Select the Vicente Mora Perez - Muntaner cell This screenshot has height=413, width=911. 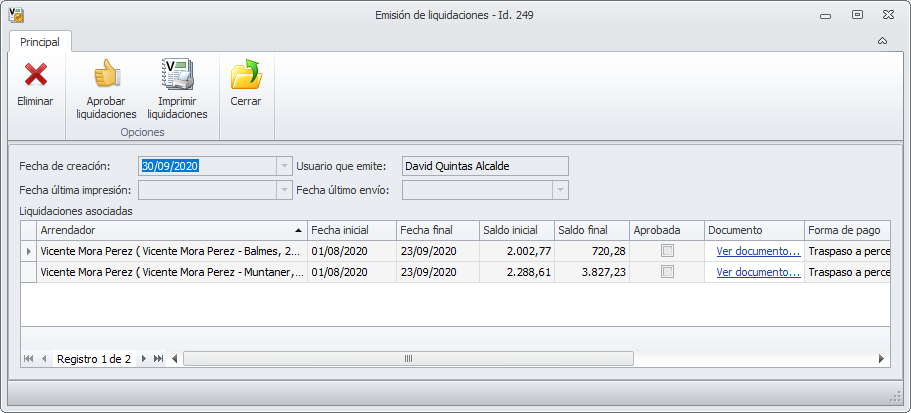[172, 272]
